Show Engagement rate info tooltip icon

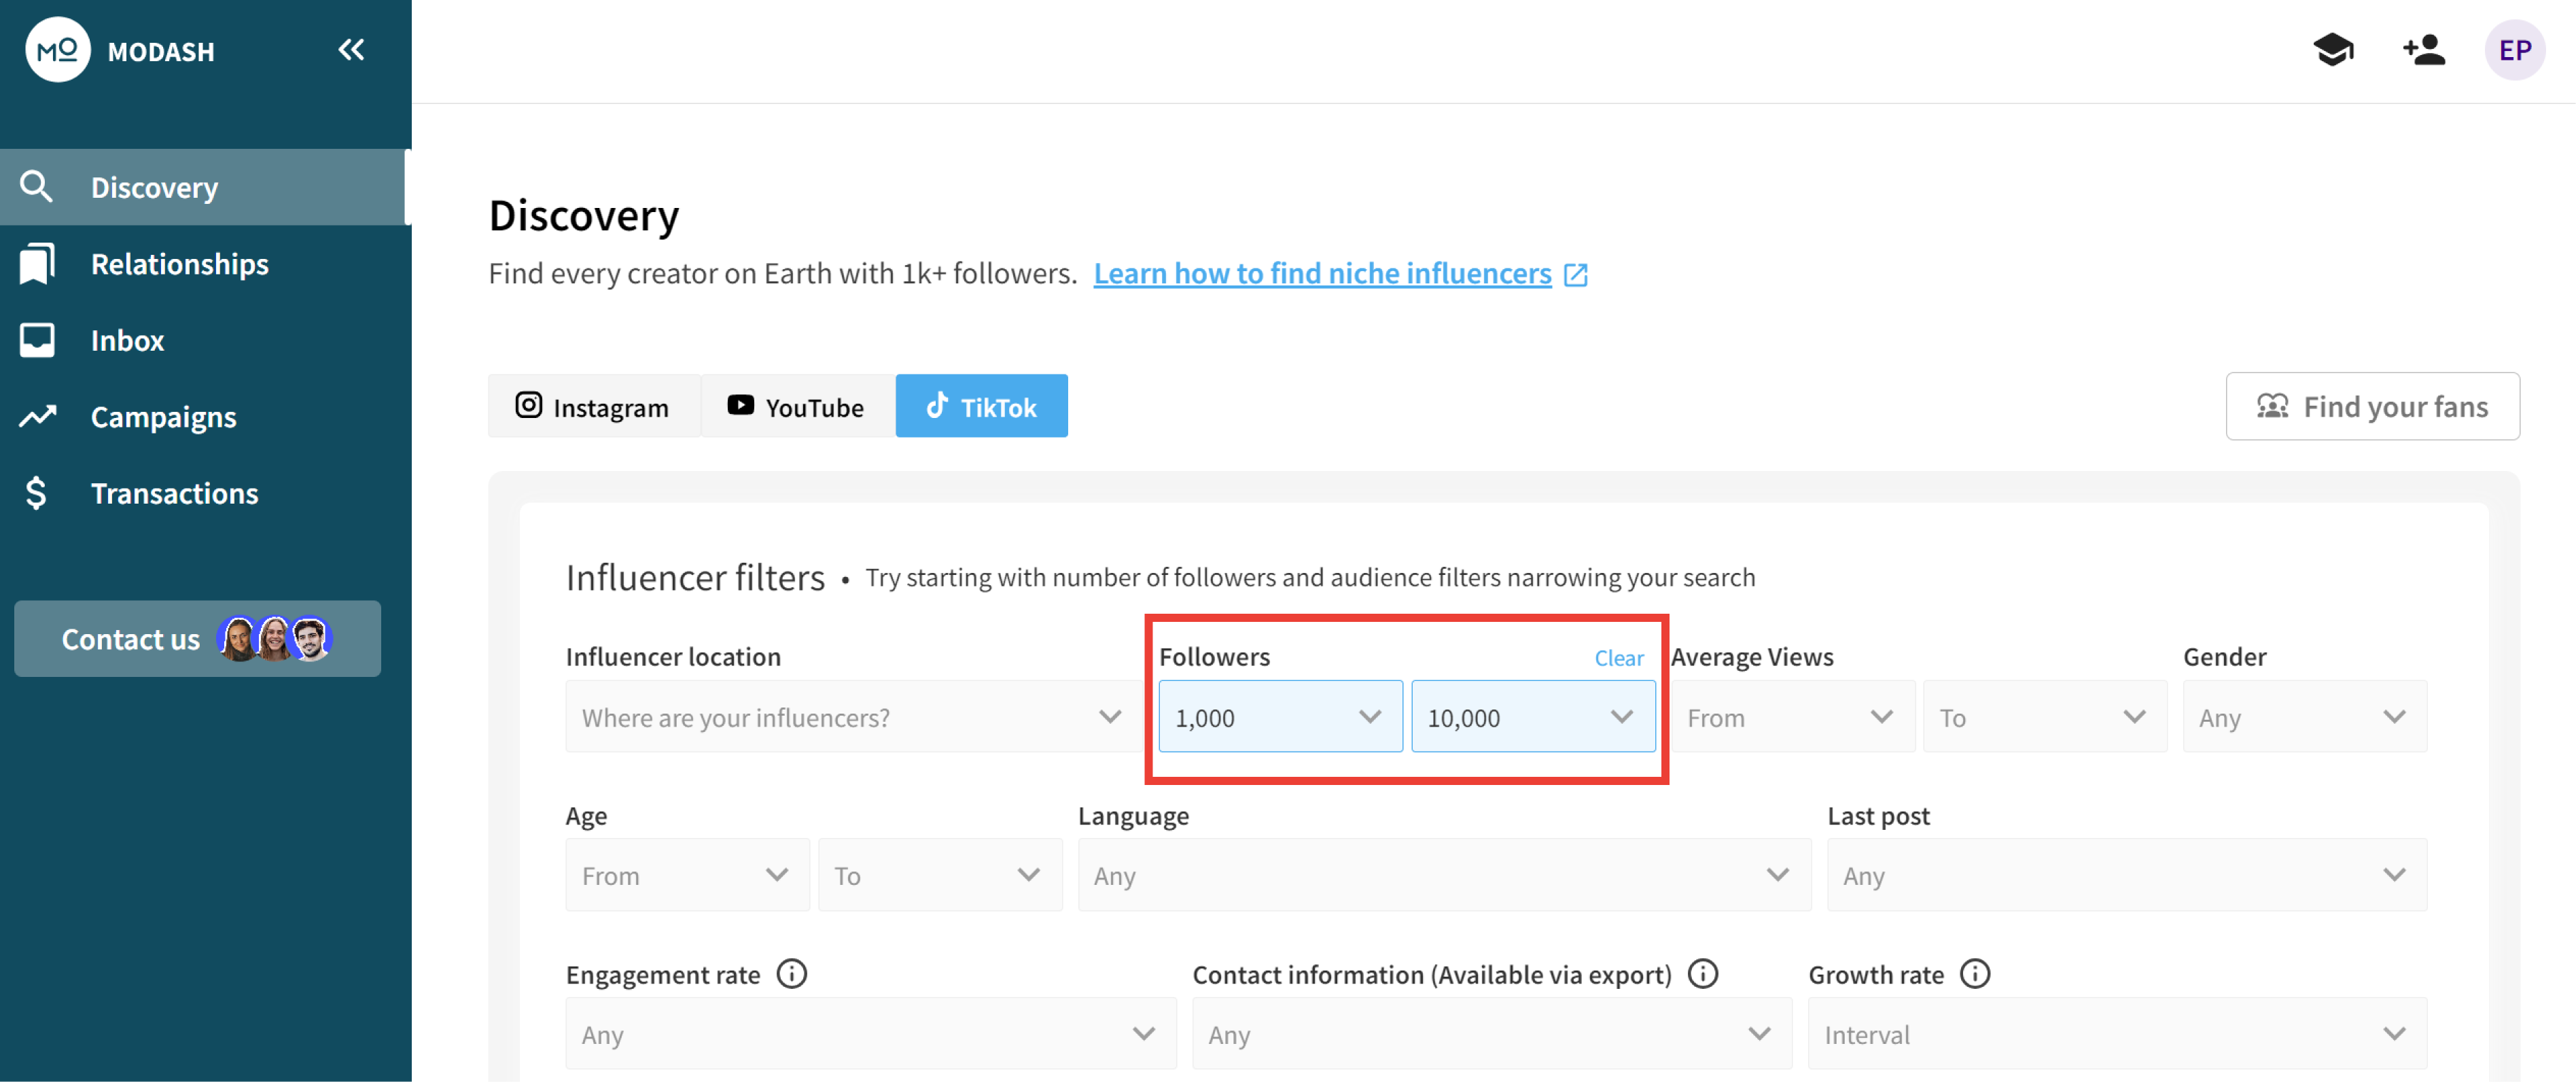coord(791,973)
